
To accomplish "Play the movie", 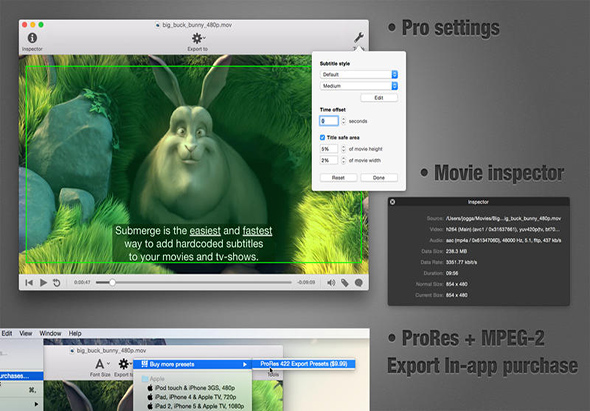I will (x=43, y=283).
